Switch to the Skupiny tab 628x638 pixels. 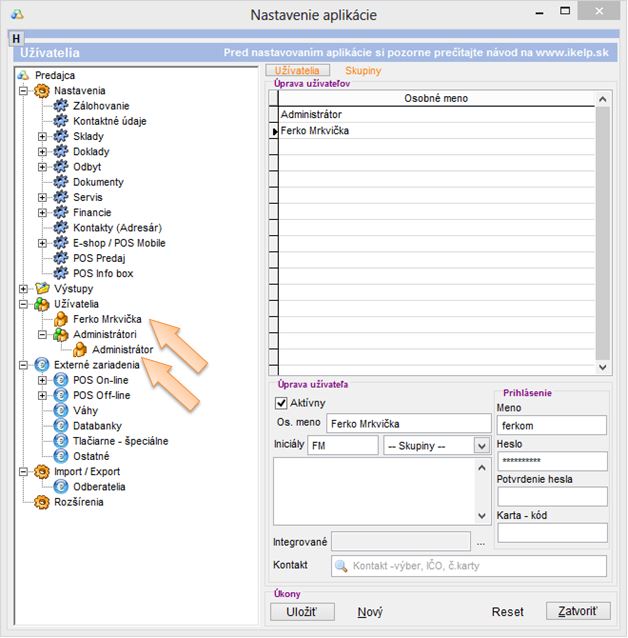tap(362, 71)
